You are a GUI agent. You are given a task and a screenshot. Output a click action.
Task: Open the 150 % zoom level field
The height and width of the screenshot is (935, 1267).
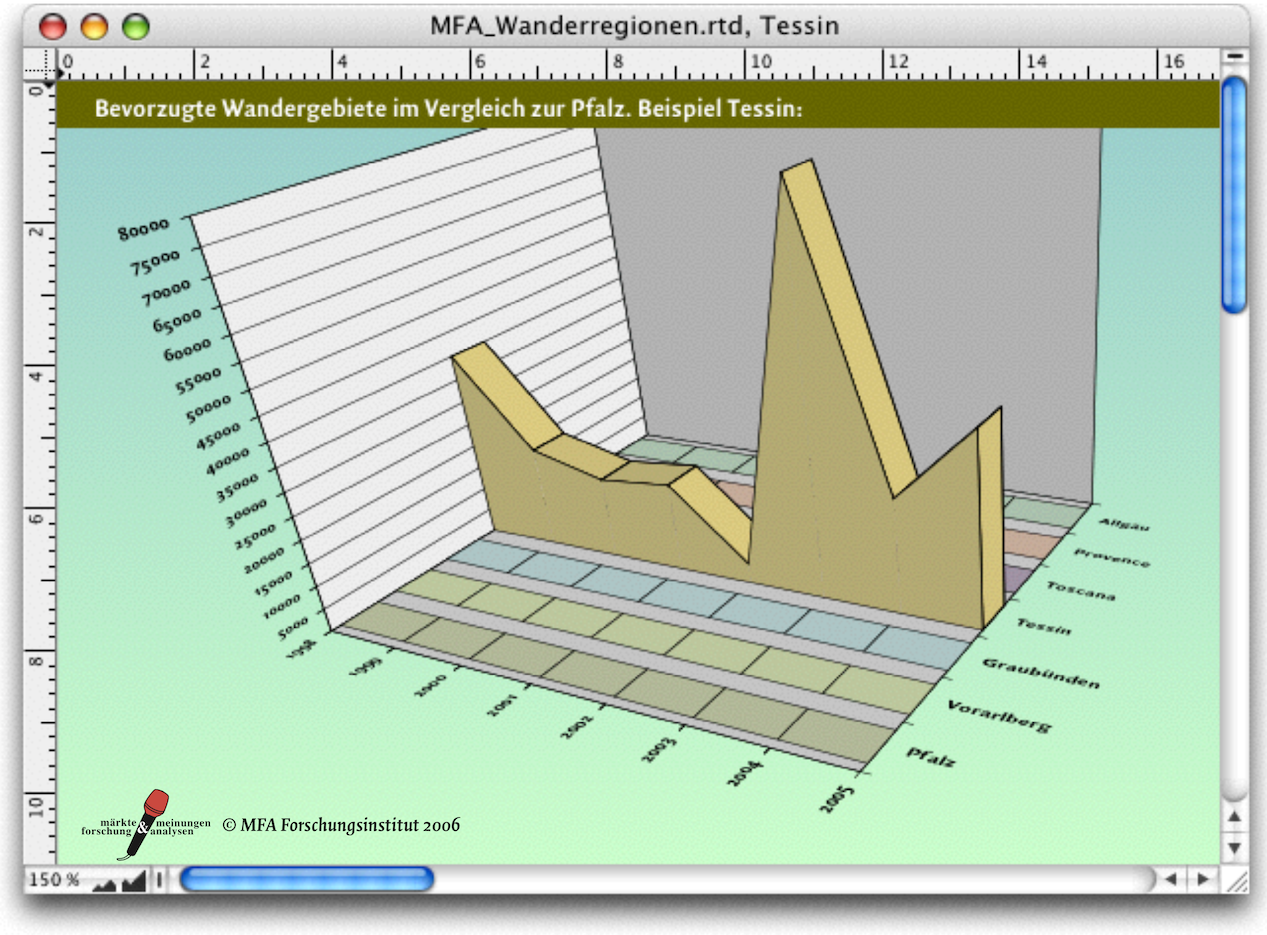[x=56, y=881]
